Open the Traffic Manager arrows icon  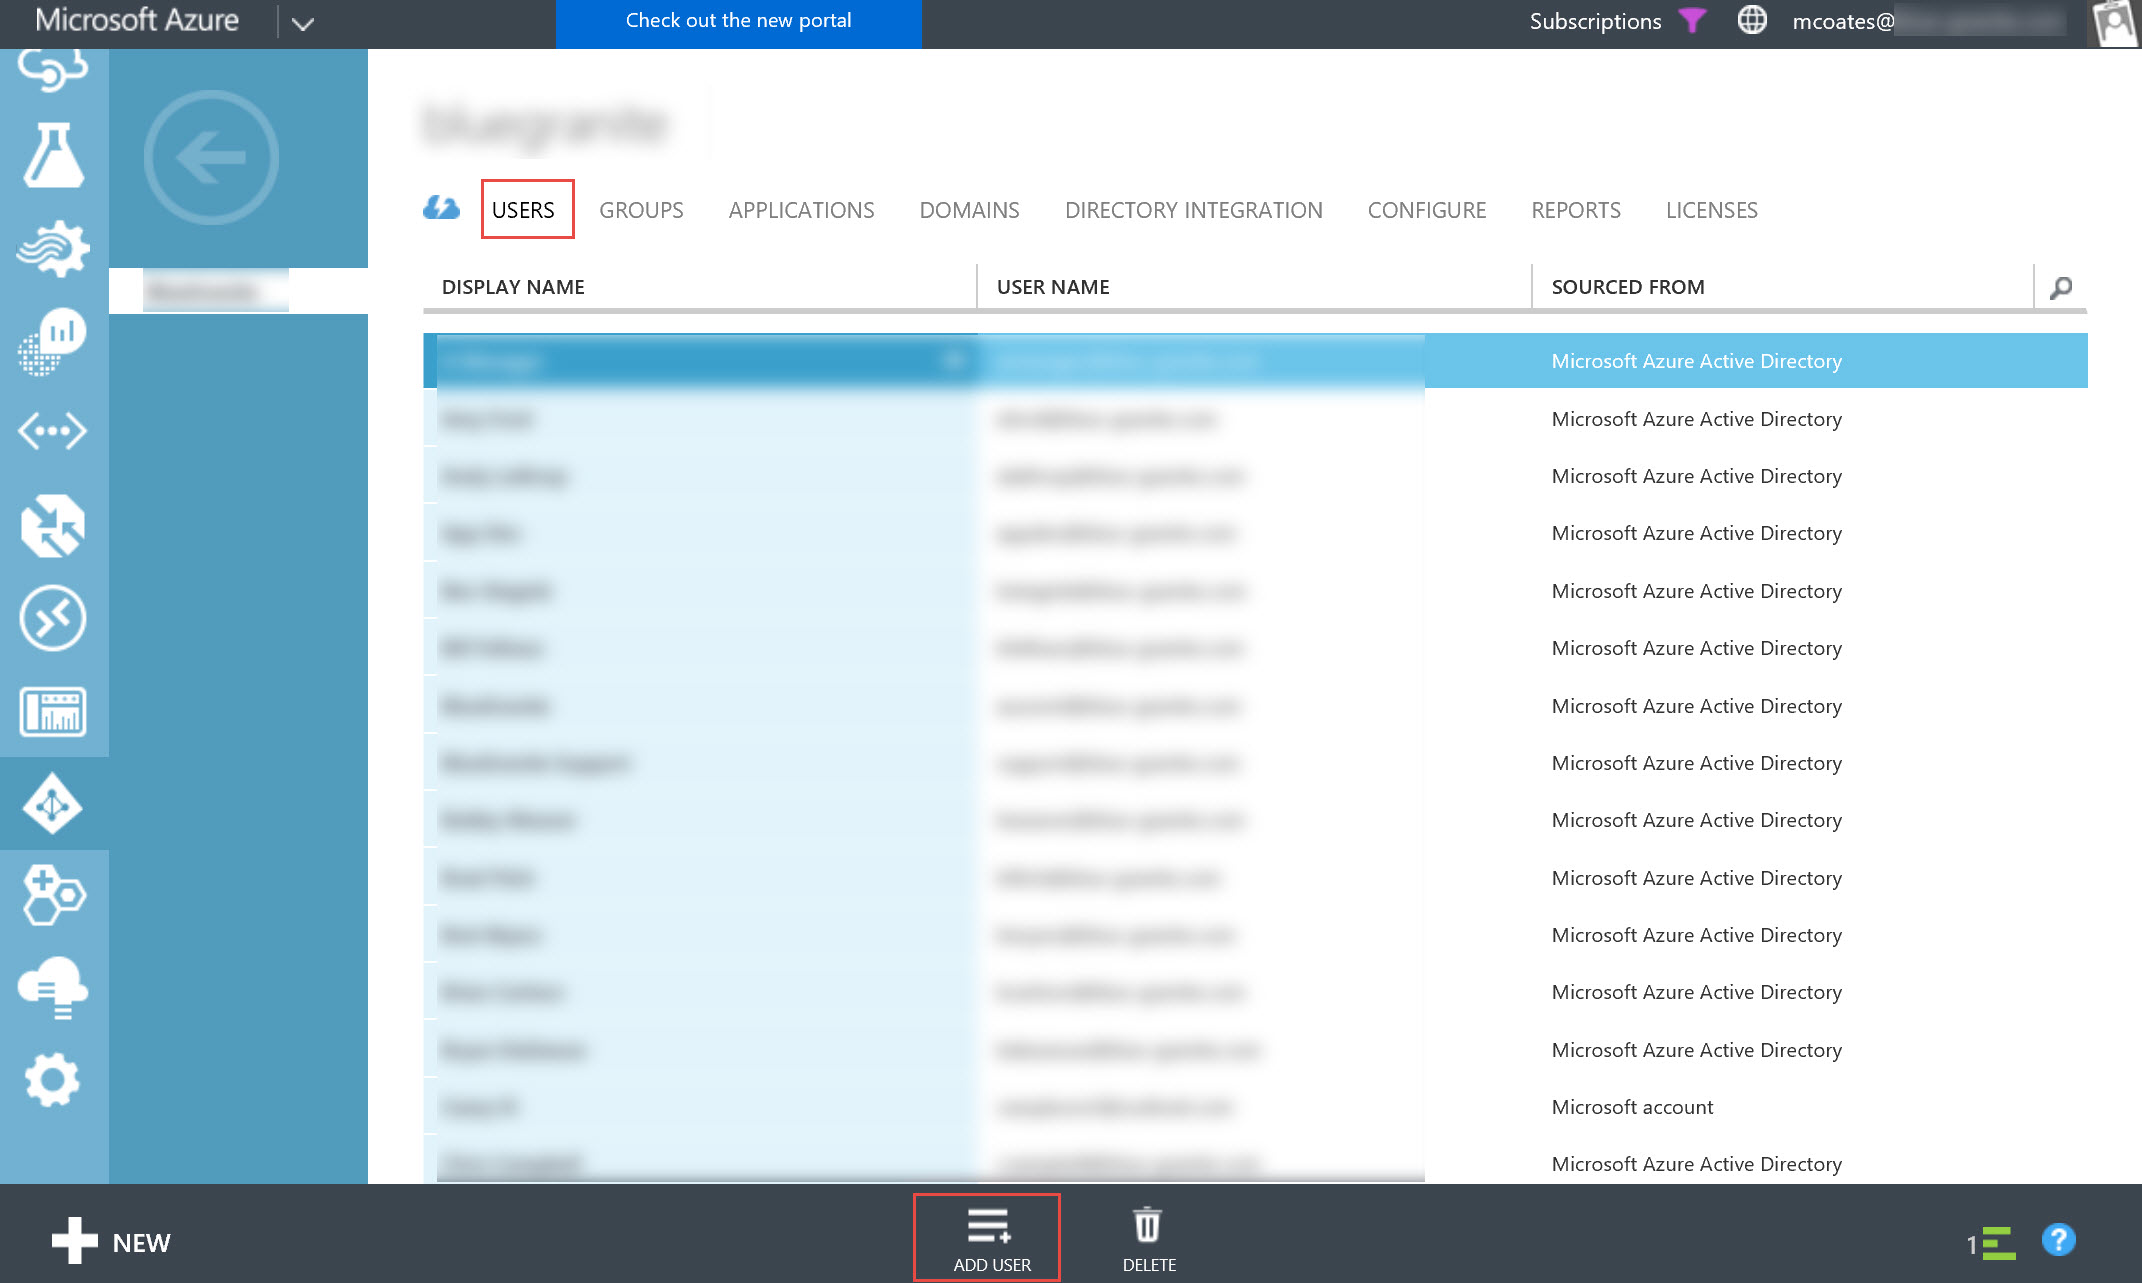pyautogui.click(x=54, y=525)
